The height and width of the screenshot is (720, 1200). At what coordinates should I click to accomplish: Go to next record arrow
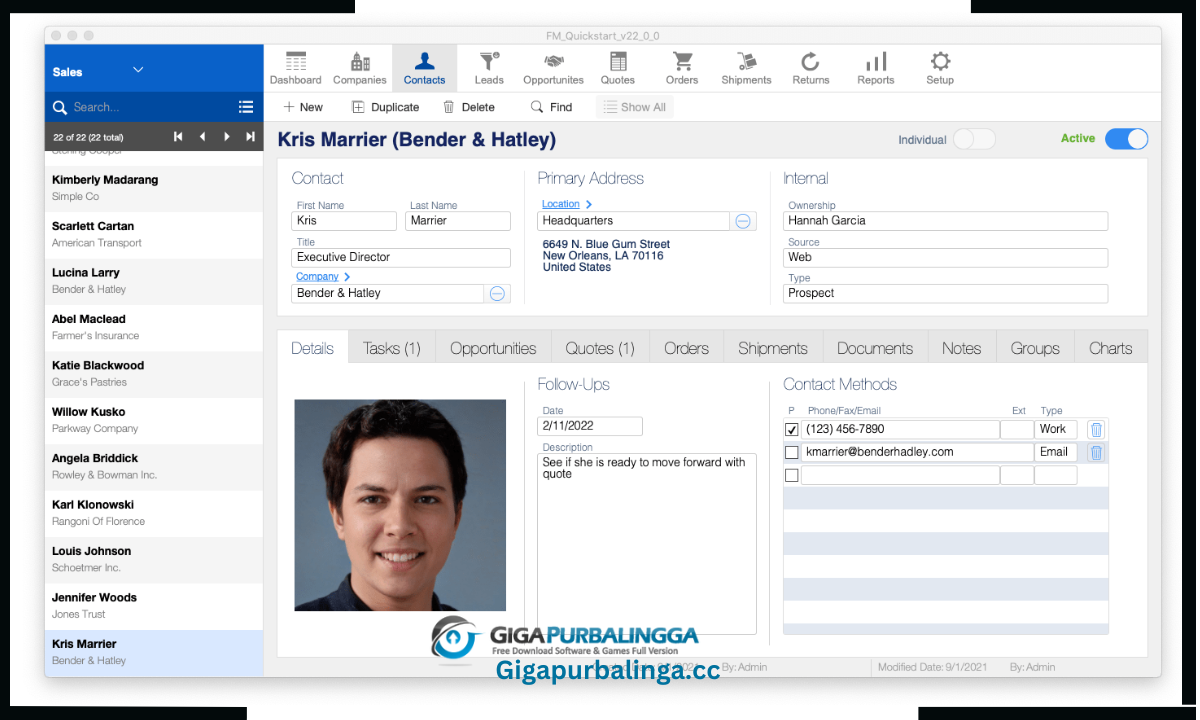tap(227, 137)
